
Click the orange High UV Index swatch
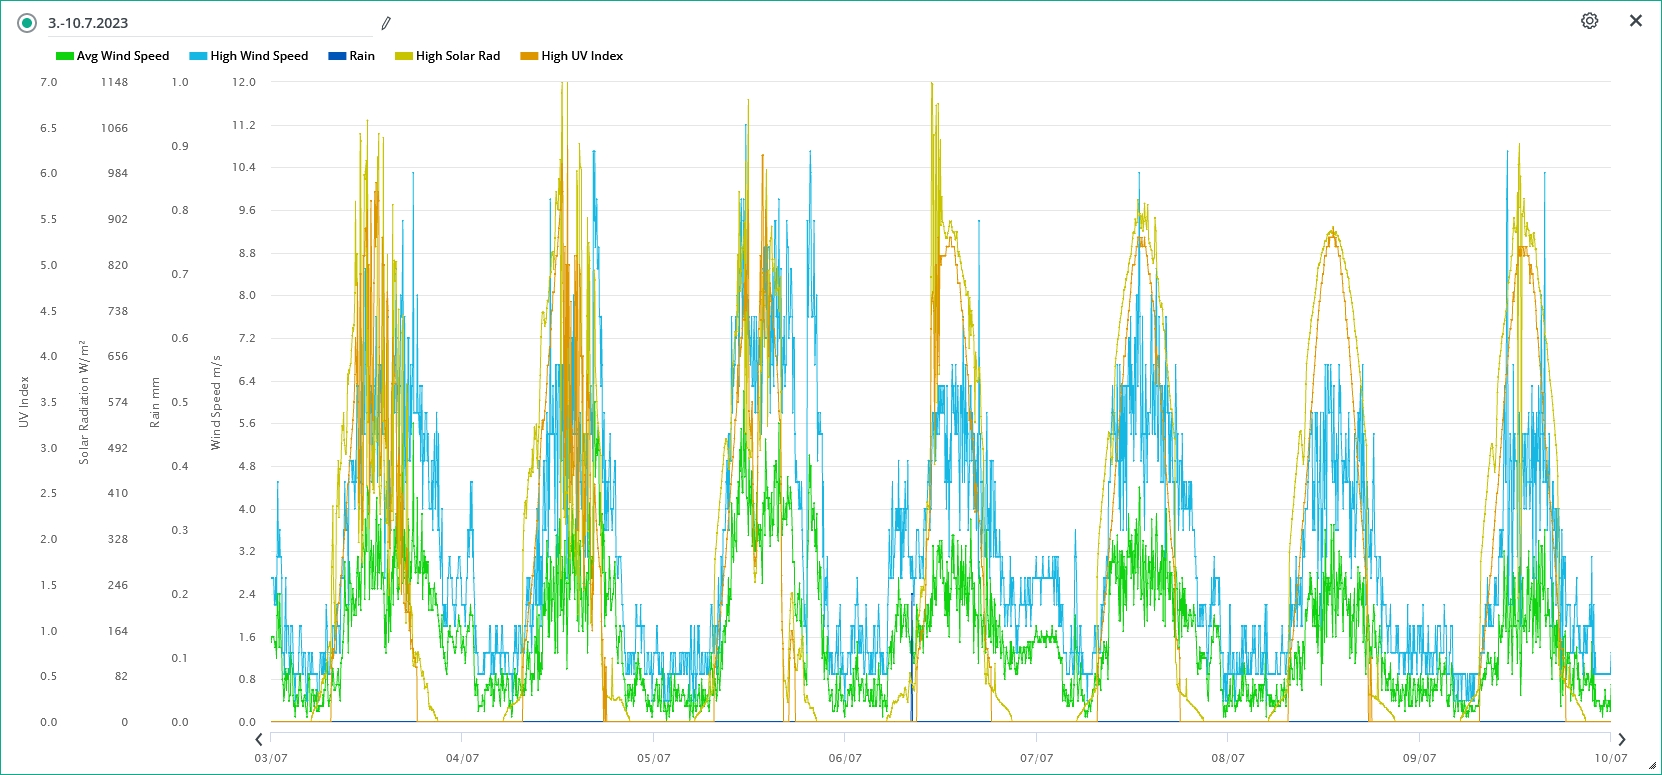(529, 56)
